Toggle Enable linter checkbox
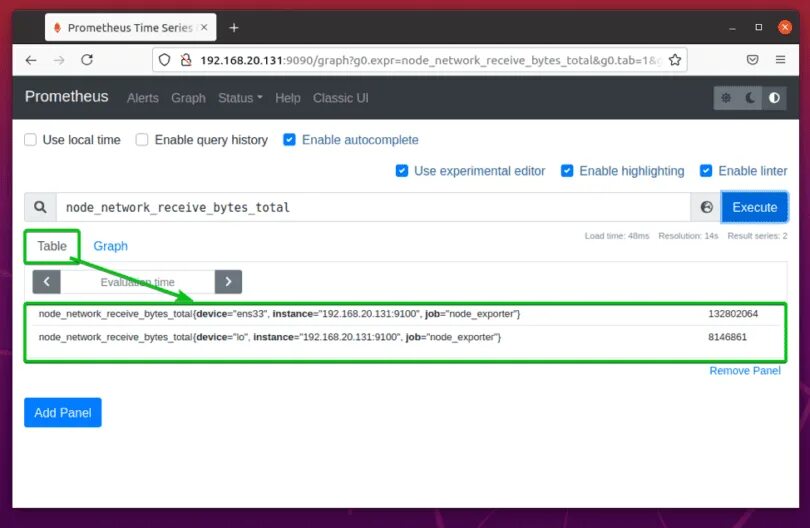 [x=706, y=170]
